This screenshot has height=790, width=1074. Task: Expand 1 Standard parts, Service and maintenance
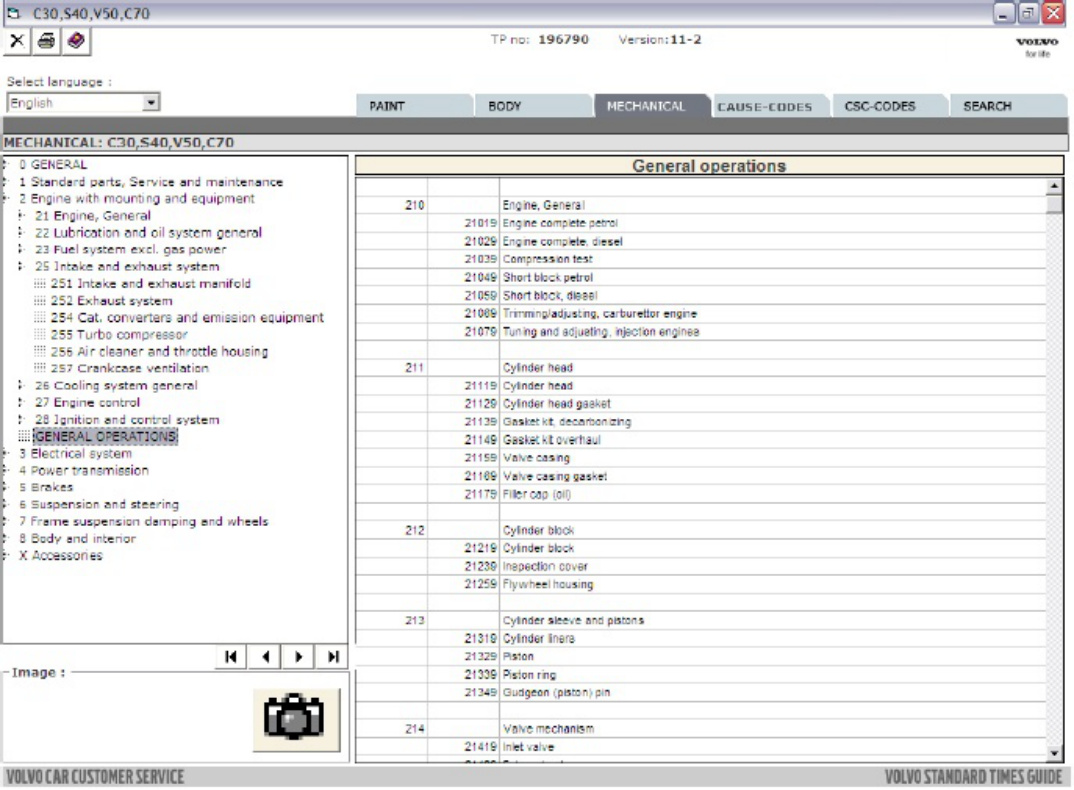click(6, 182)
